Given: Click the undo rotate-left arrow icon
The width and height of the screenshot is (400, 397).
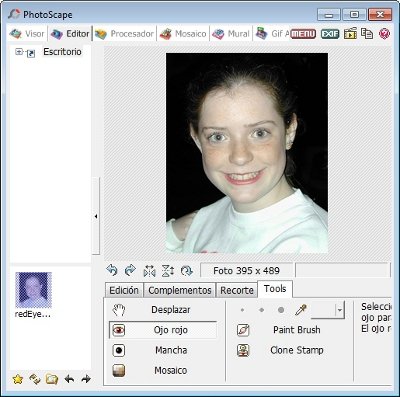Looking at the screenshot, I should click(x=112, y=270).
